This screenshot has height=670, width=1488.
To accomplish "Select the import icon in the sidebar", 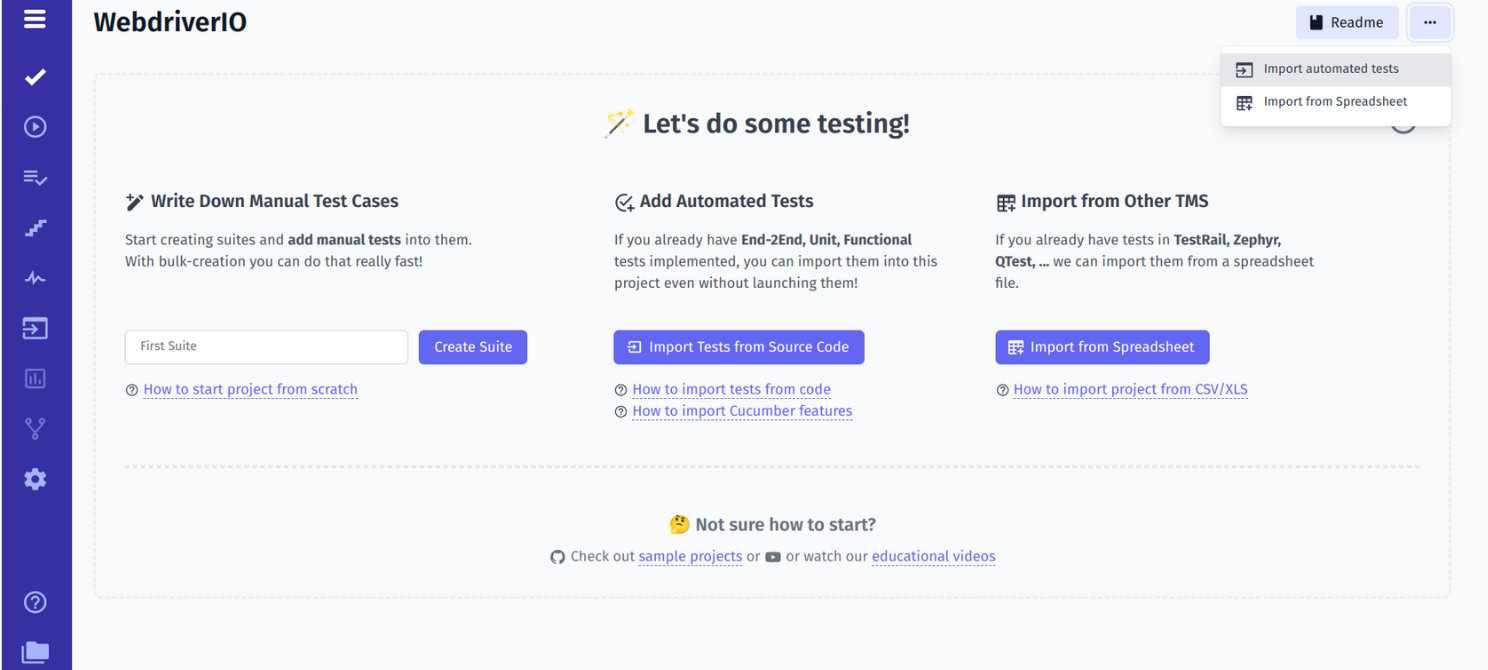I will pyautogui.click(x=35, y=328).
